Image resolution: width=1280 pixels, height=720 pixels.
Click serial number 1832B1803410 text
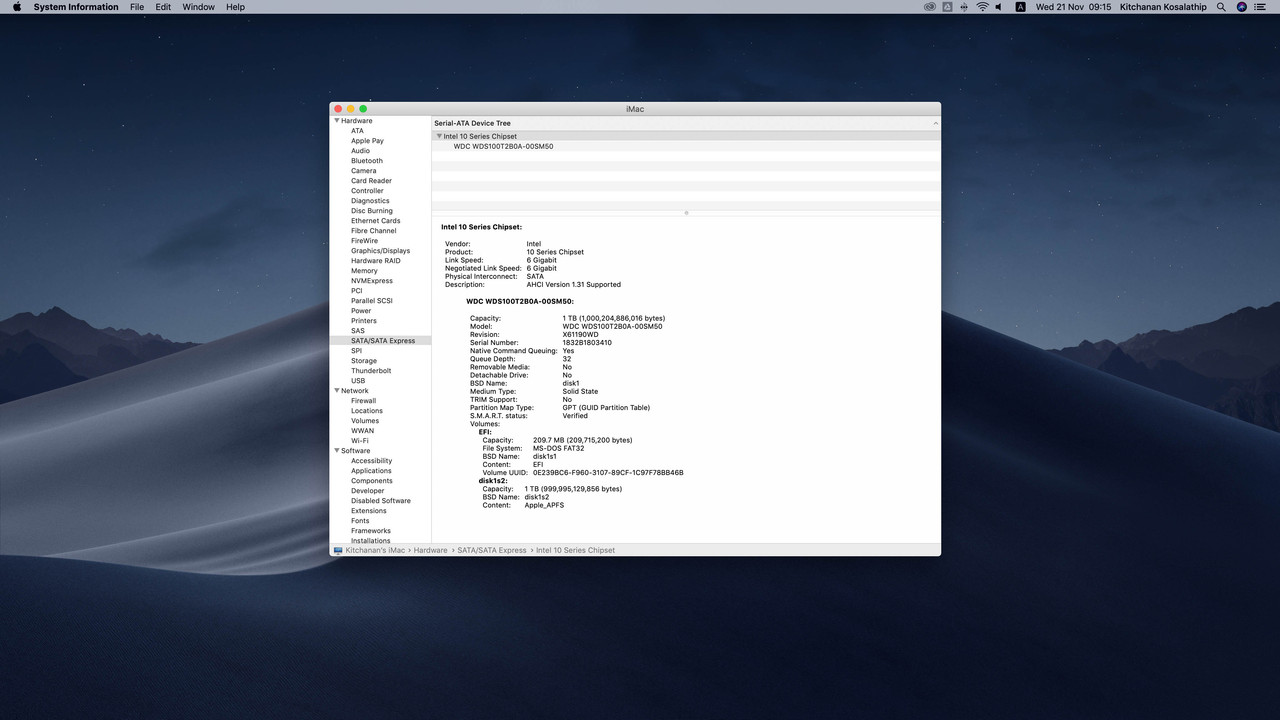pos(587,343)
